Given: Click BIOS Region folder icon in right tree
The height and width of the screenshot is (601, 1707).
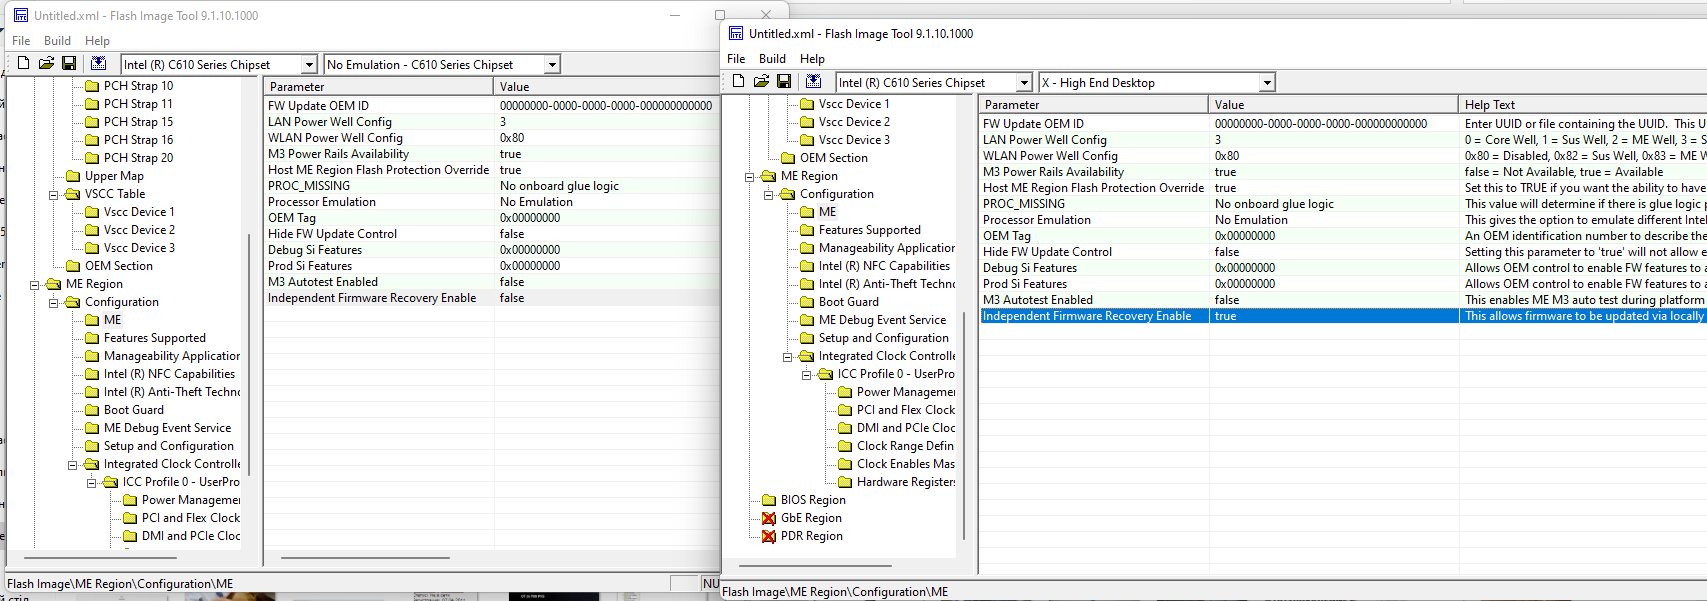Looking at the screenshot, I should coord(769,500).
